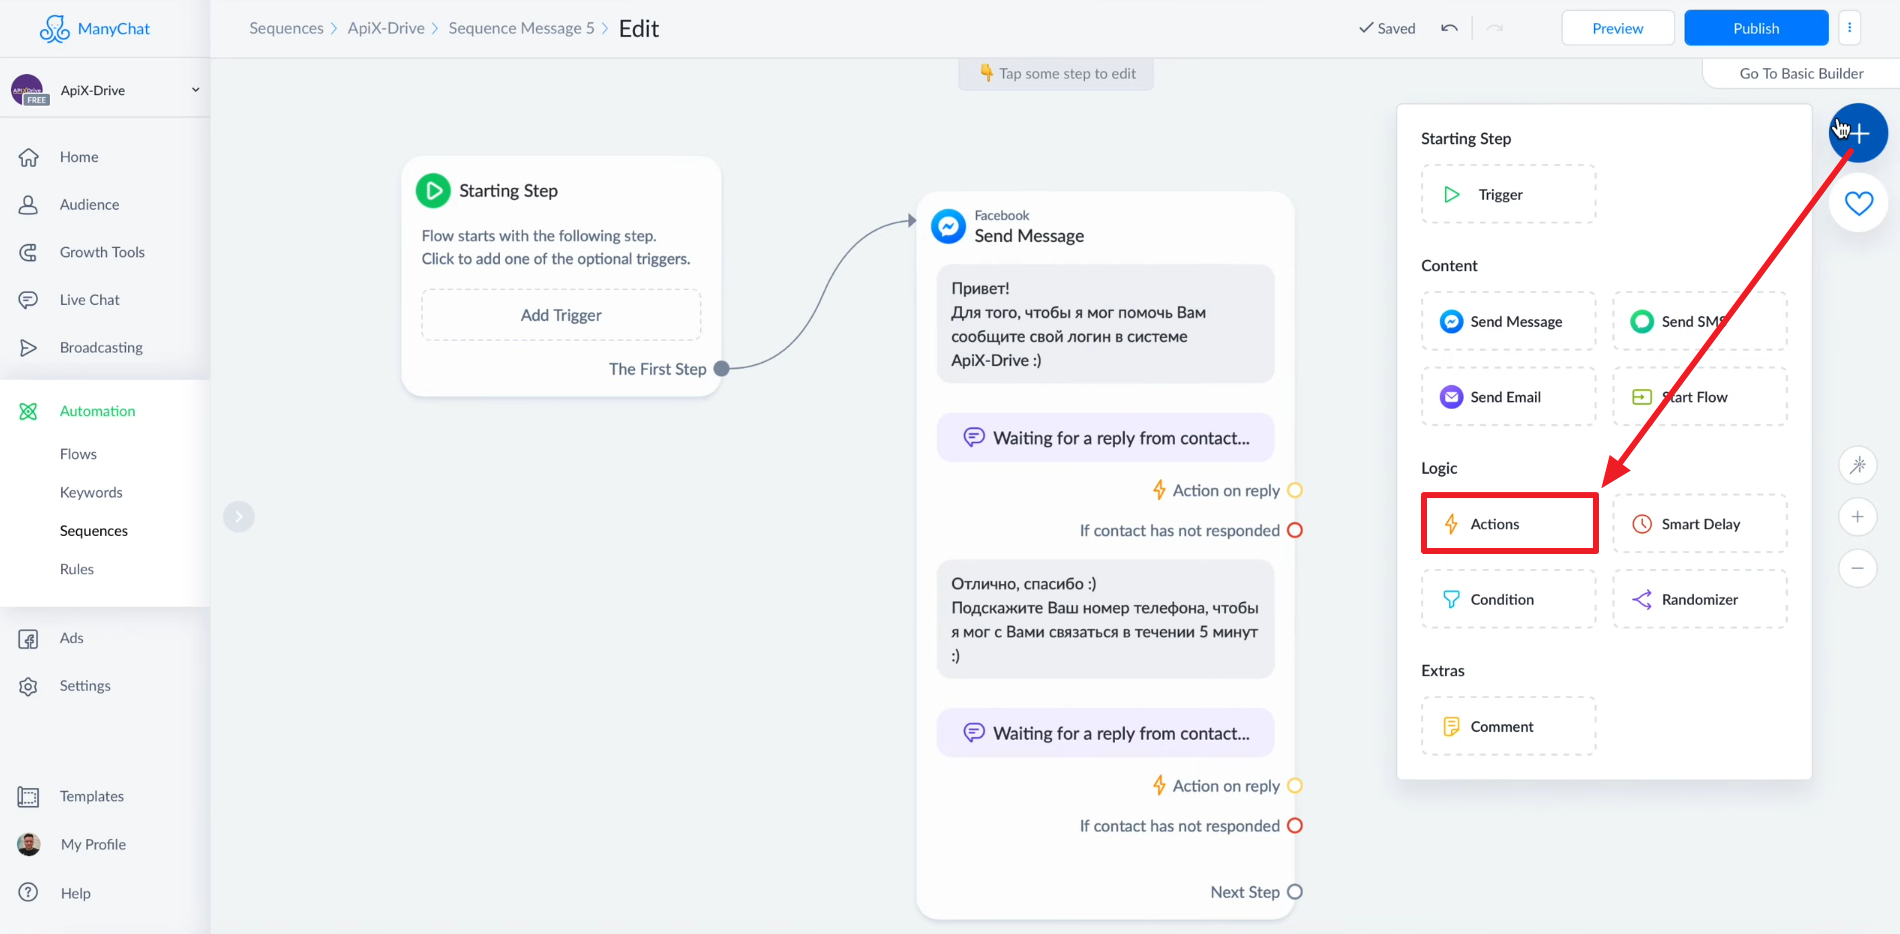Viewport: 1900px width, 934px height.
Task: Click the Sequence Message 5 breadcrumb
Action: tap(521, 28)
